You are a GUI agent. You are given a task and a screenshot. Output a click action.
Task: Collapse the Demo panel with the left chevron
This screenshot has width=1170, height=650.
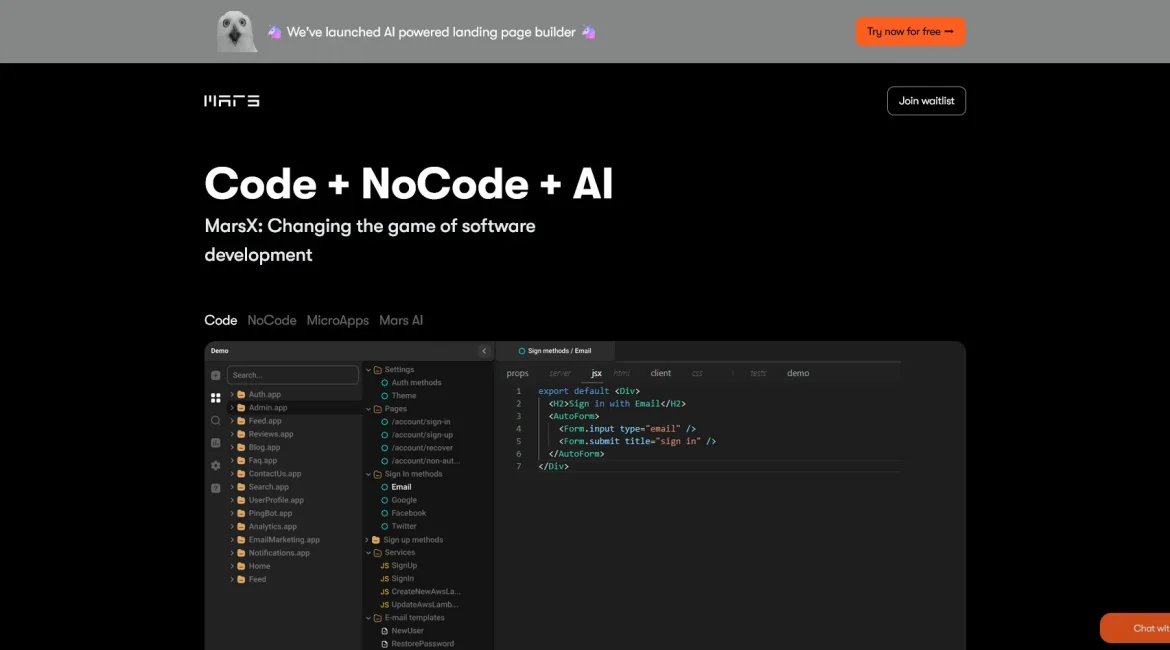(x=484, y=351)
